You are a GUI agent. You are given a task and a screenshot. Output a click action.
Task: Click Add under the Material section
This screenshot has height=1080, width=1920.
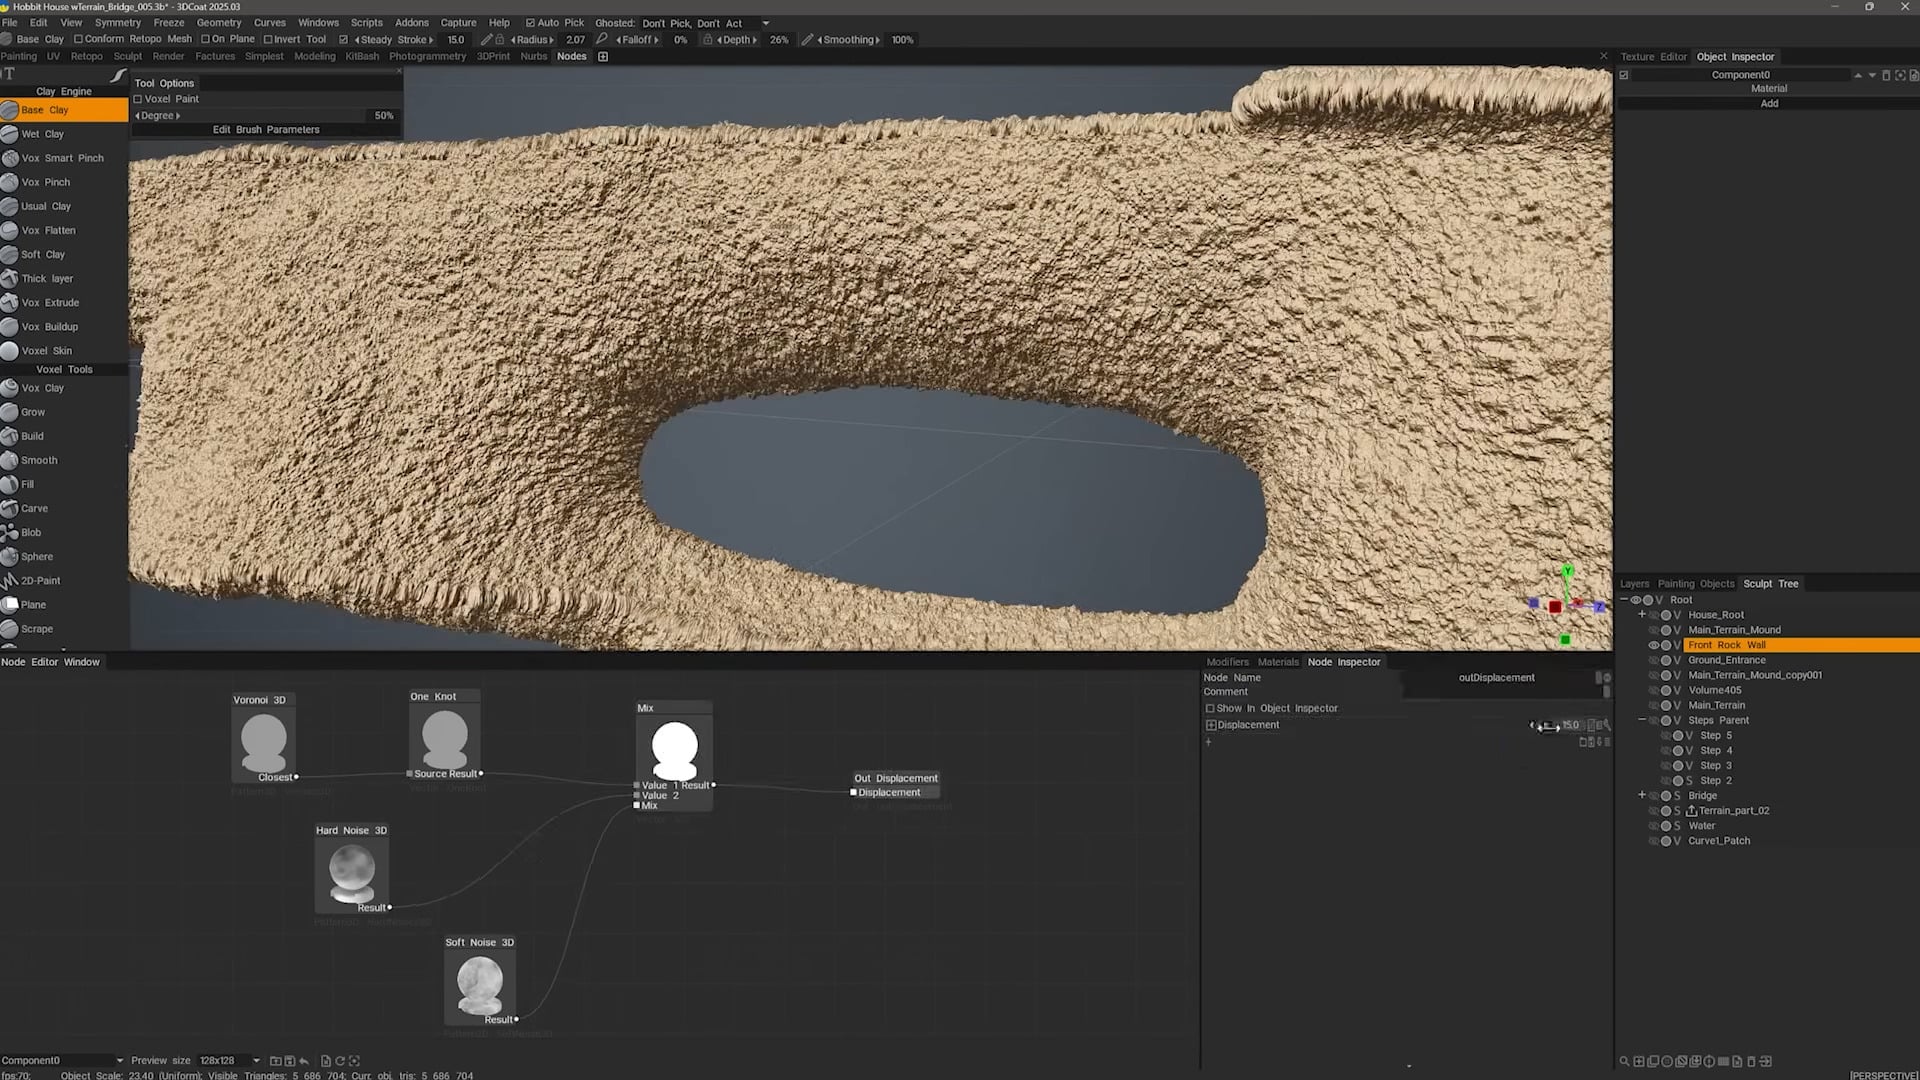tap(1768, 103)
